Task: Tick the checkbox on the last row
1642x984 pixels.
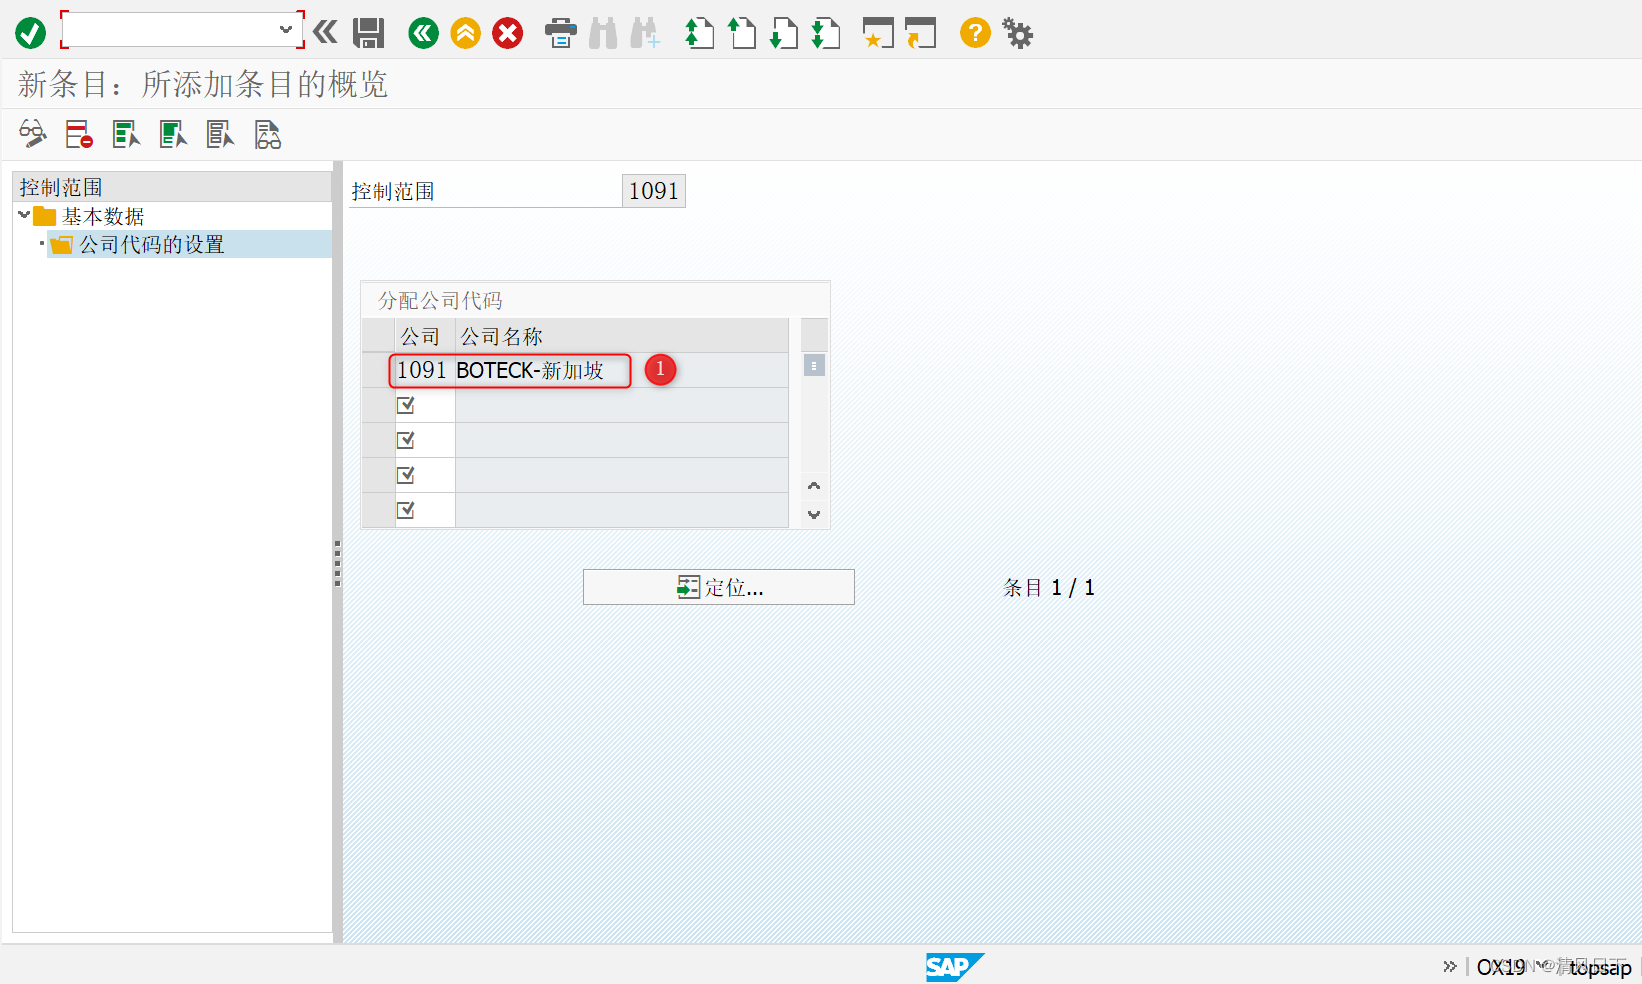Action: click(405, 509)
